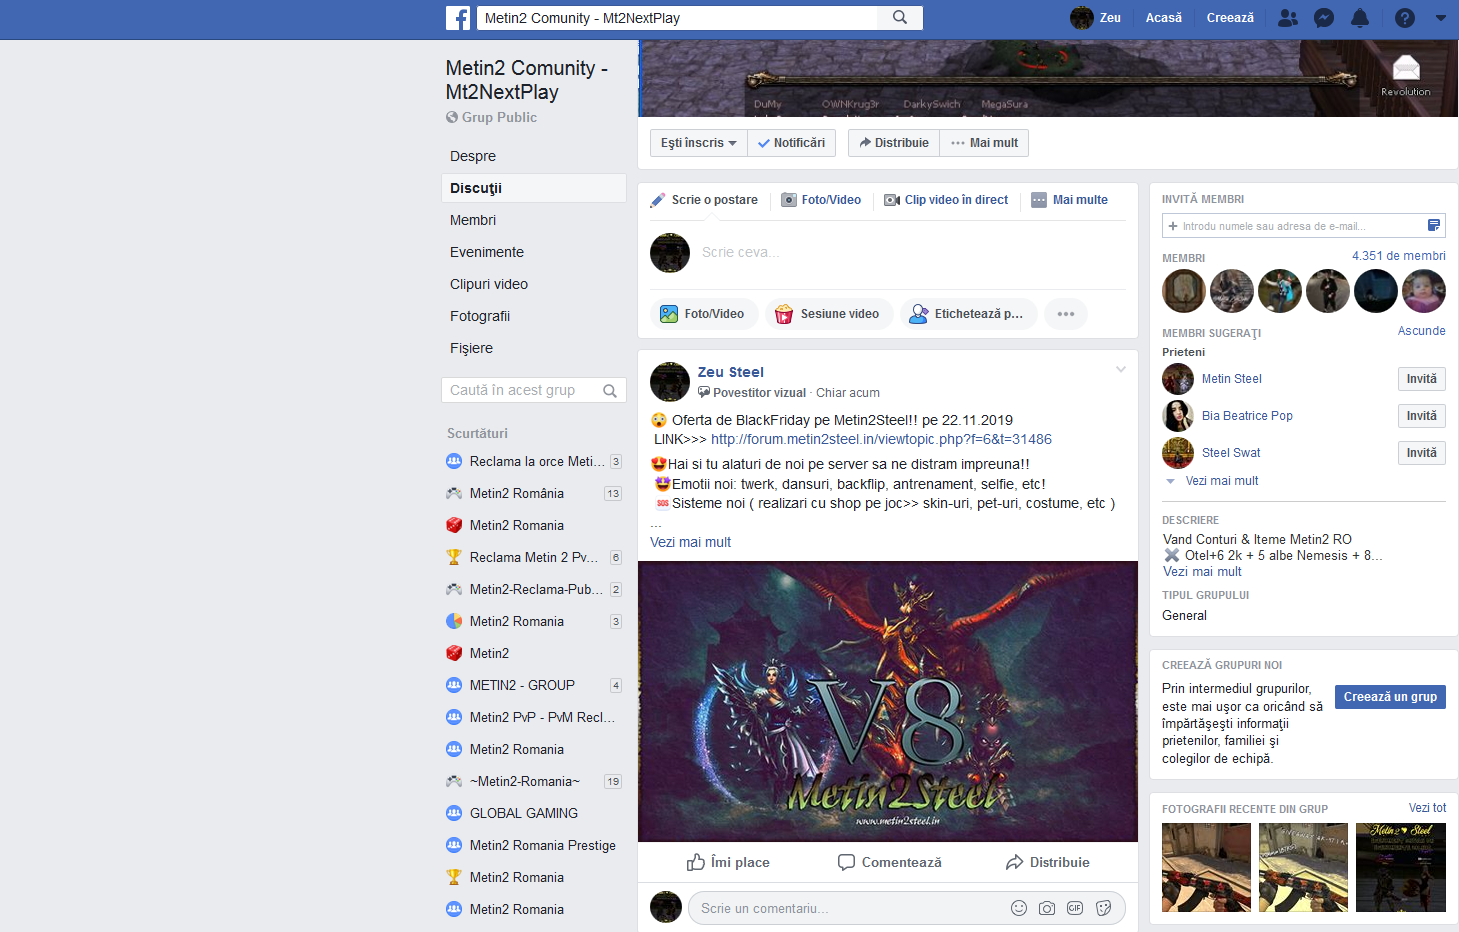Expand the Ești înscris dropdown
Image resolution: width=1459 pixels, height=932 pixels.
(x=698, y=143)
